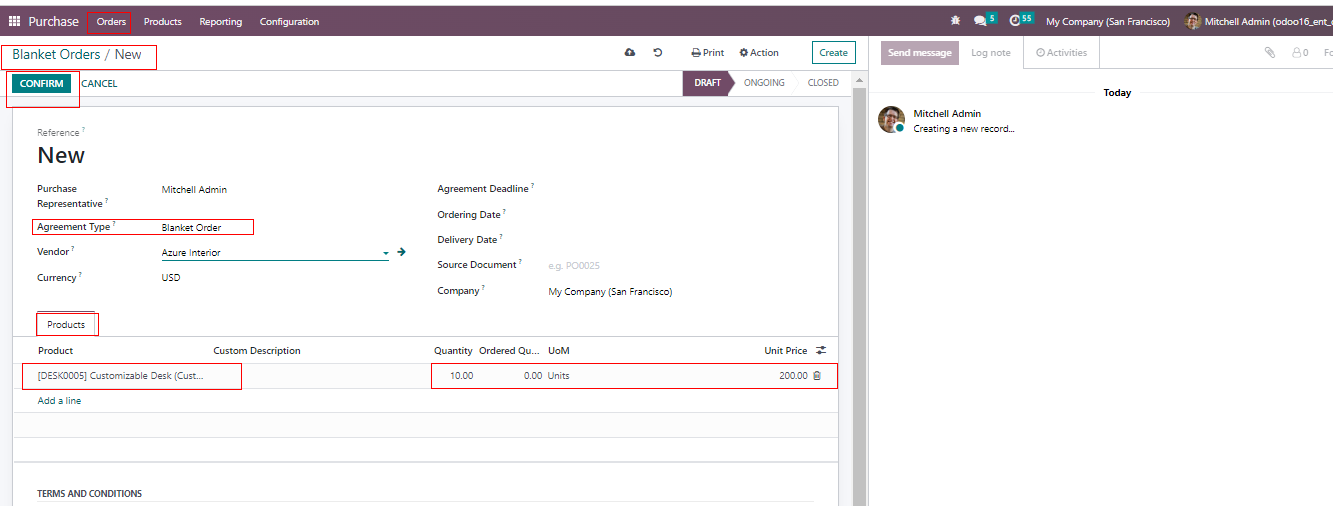Open the Action dropdown menu
Viewport: 1333px width, 506px height.
(x=759, y=53)
